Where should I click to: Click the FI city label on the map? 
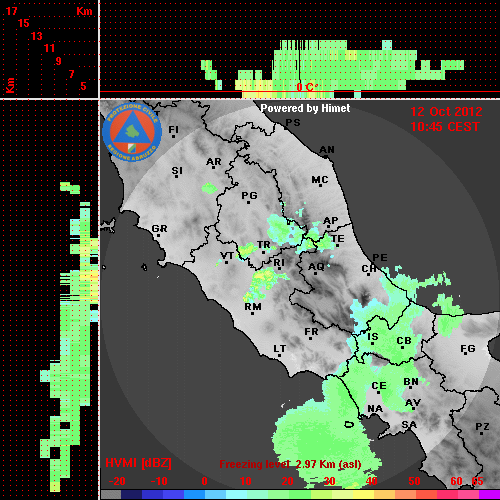pos(173,129)
